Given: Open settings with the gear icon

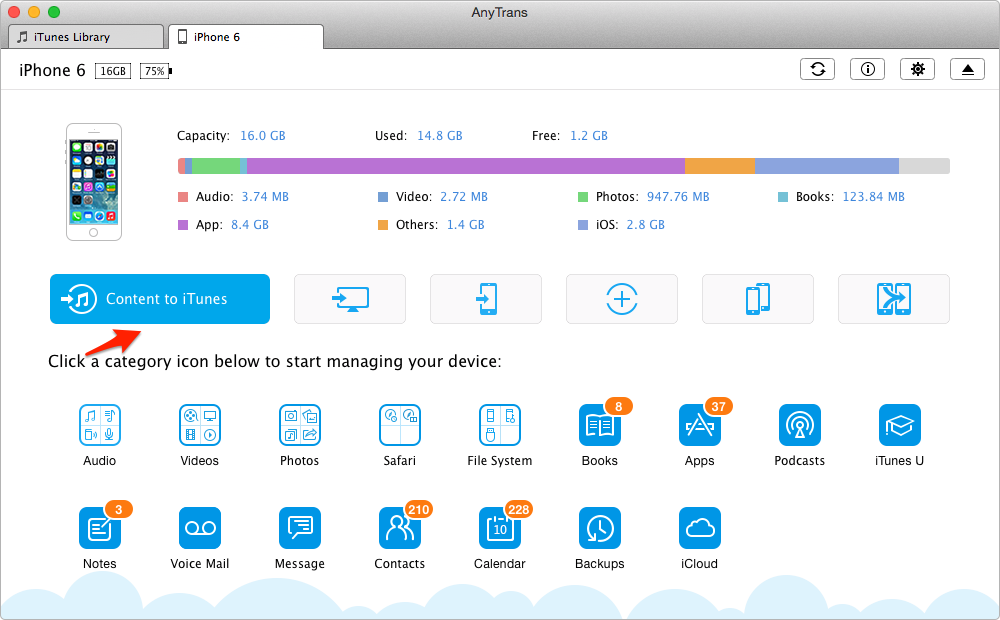Looking at the screenshot, I should pyautogui.click(x=917, y=69).
